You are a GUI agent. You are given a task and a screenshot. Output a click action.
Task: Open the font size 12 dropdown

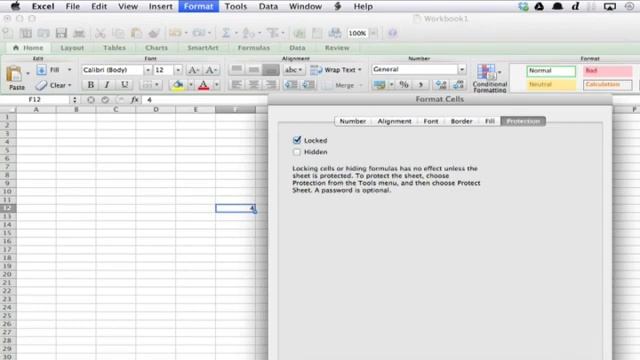point(178,70)
